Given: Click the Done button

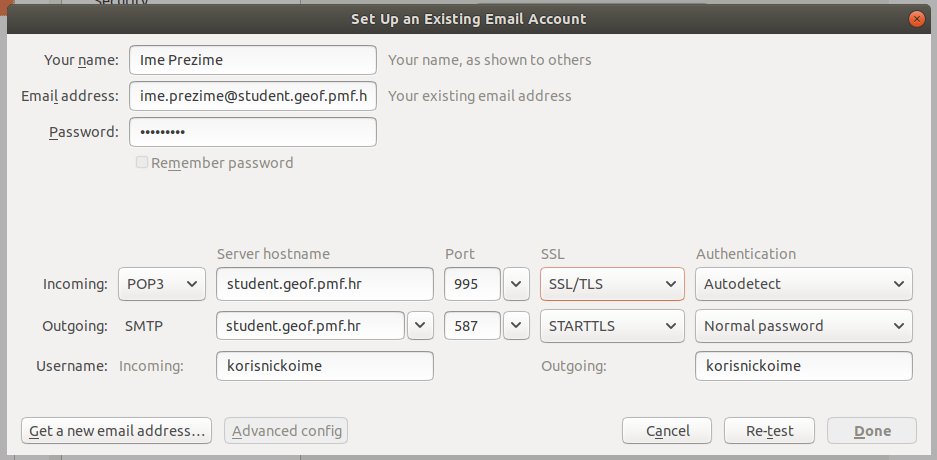Looking at the screenshot, I should coord(872,431).
